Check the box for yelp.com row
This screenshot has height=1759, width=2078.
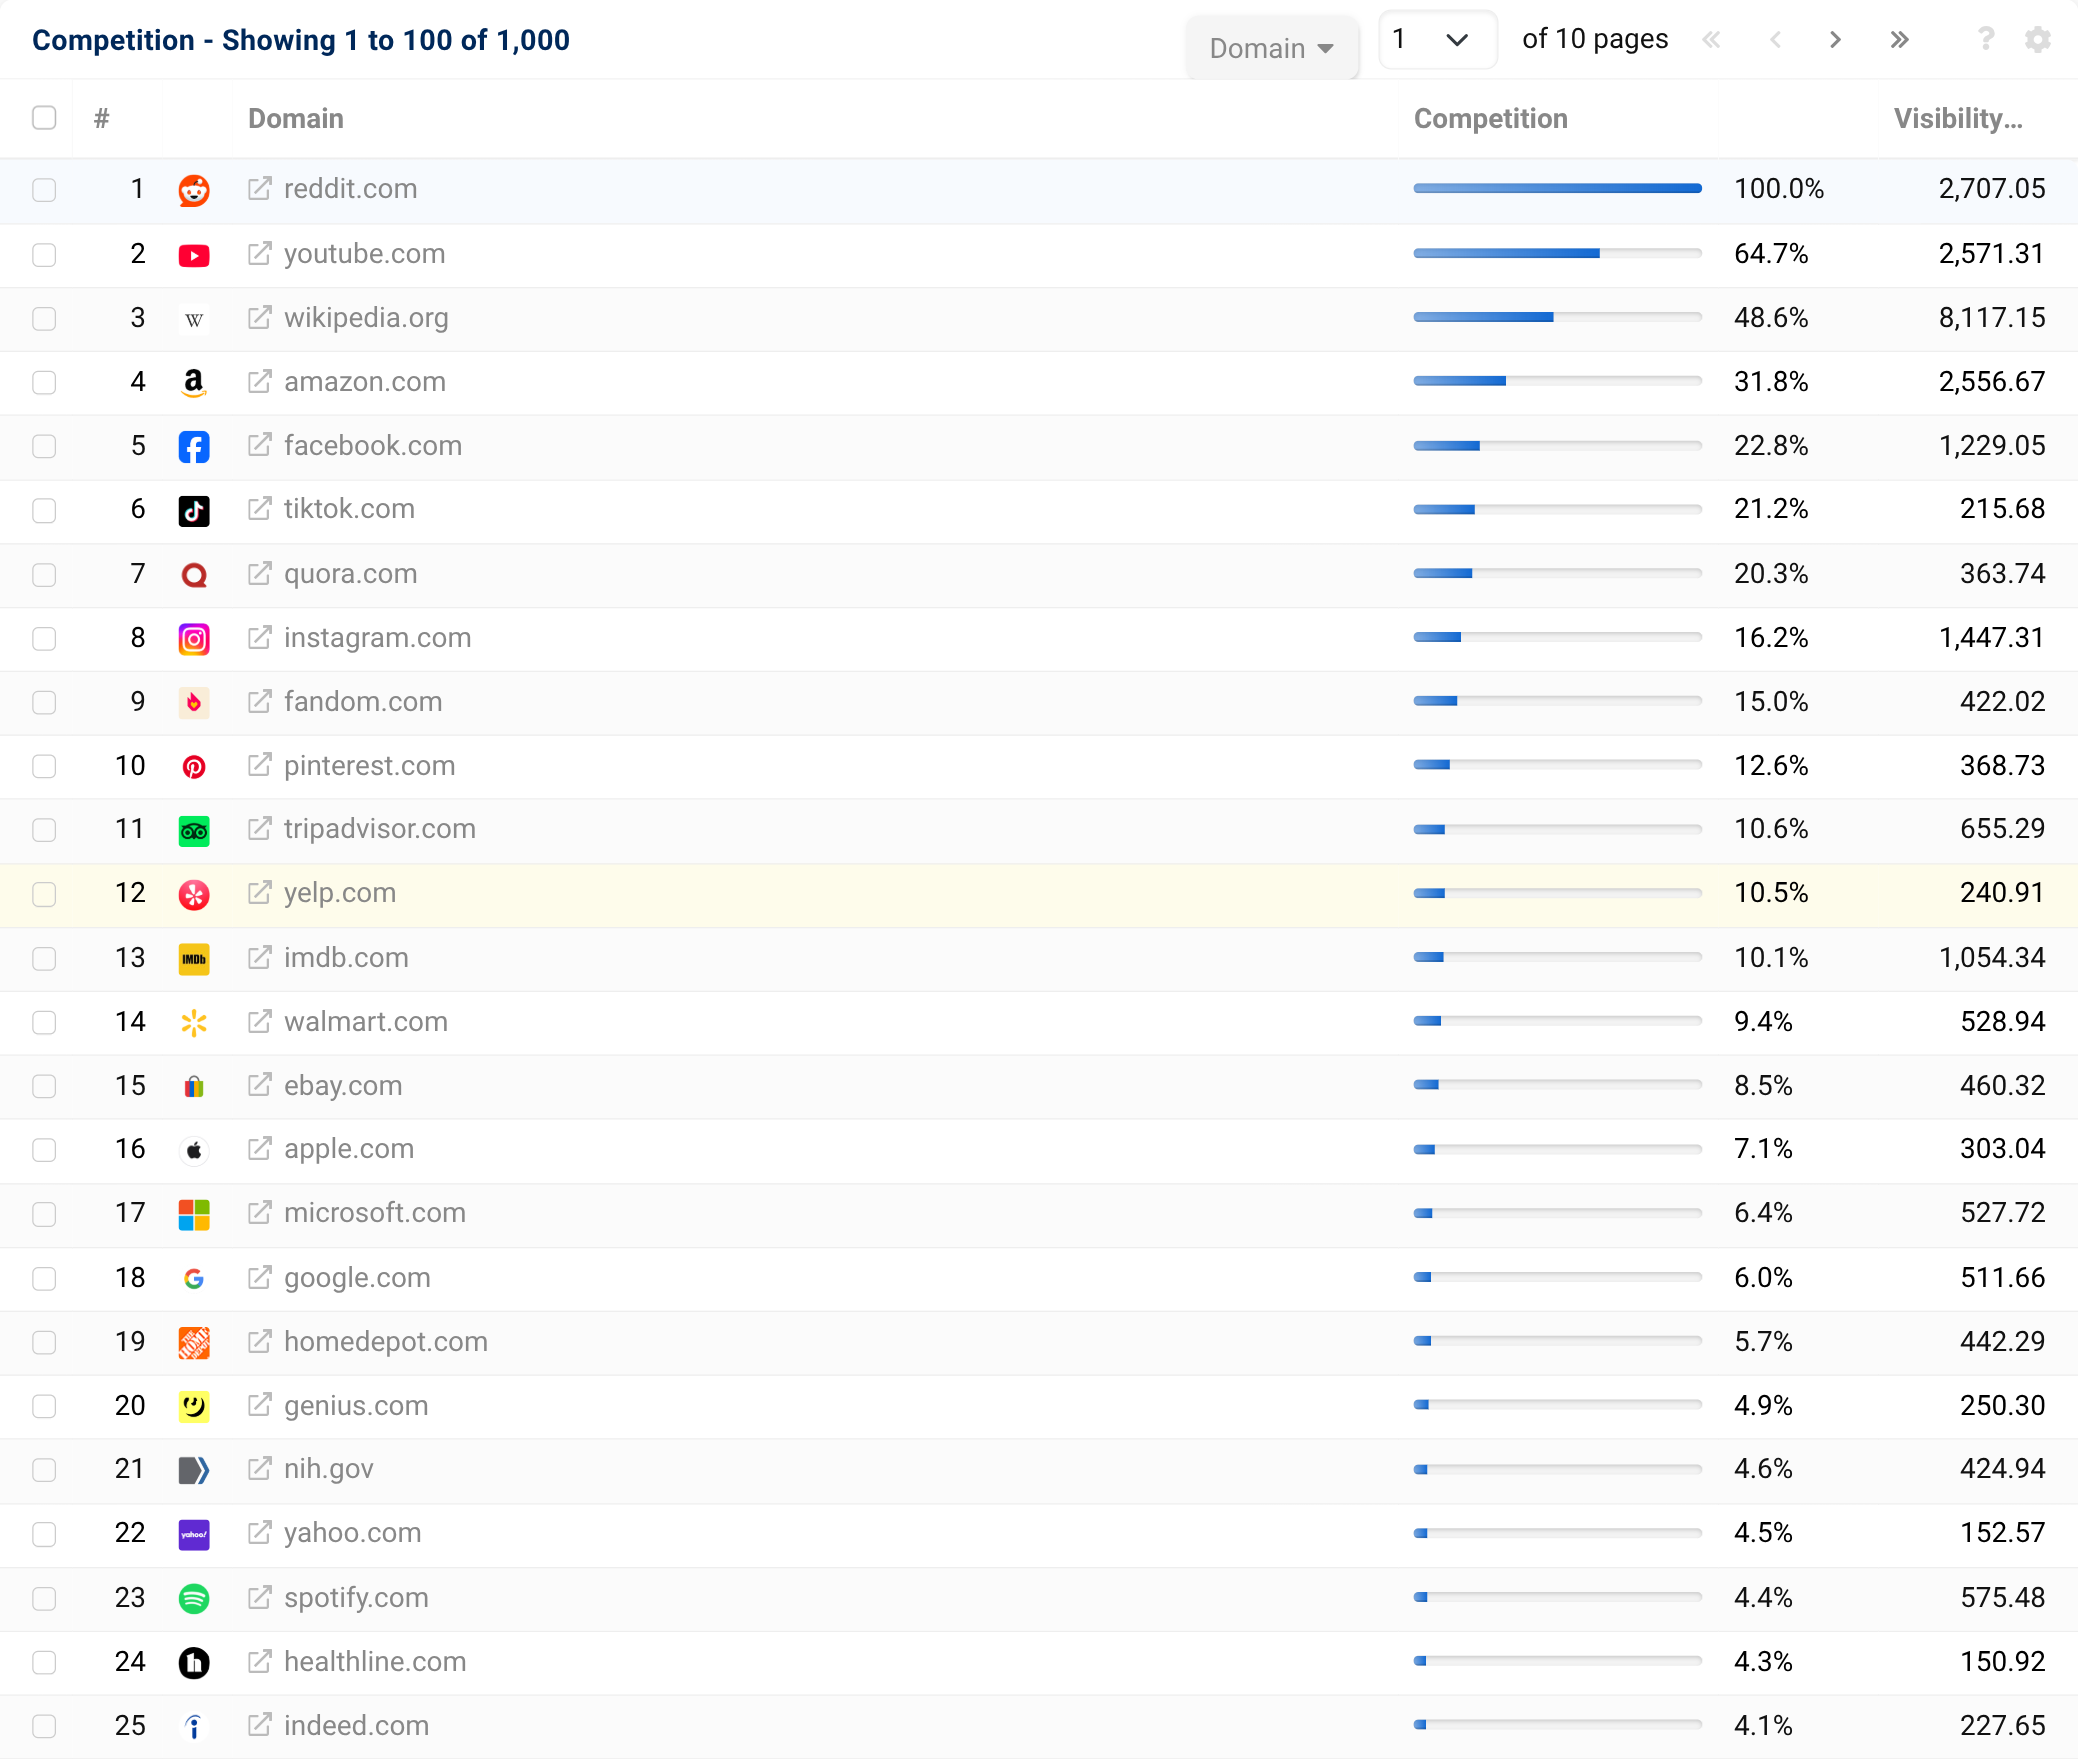coord(44,894)
